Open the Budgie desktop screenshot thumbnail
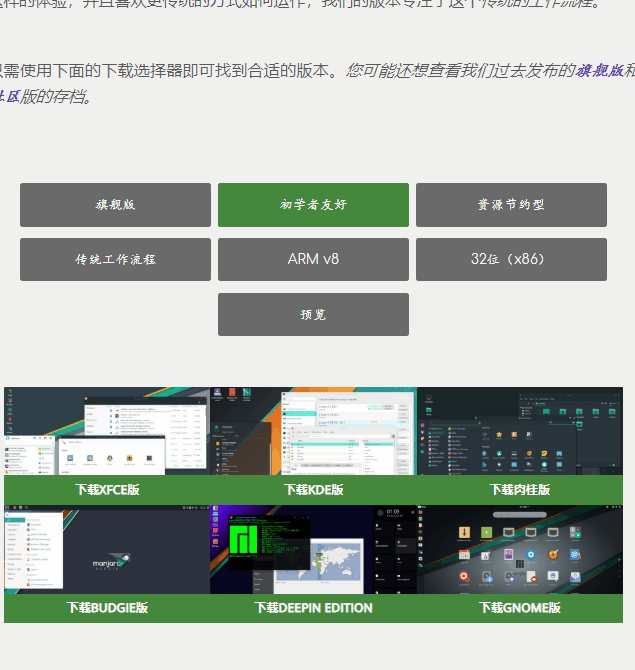The image size is (635, 670). (x=107, y=550)
